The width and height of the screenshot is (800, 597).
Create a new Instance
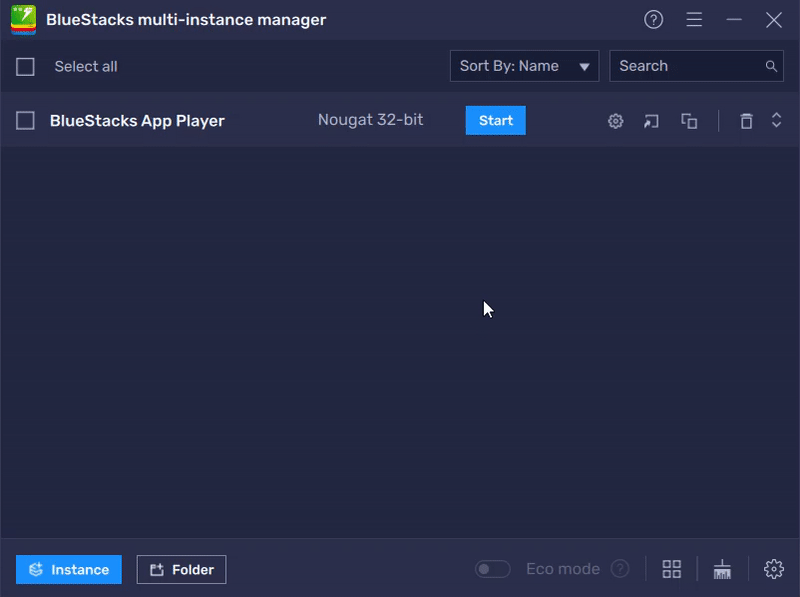click(69, 569)
